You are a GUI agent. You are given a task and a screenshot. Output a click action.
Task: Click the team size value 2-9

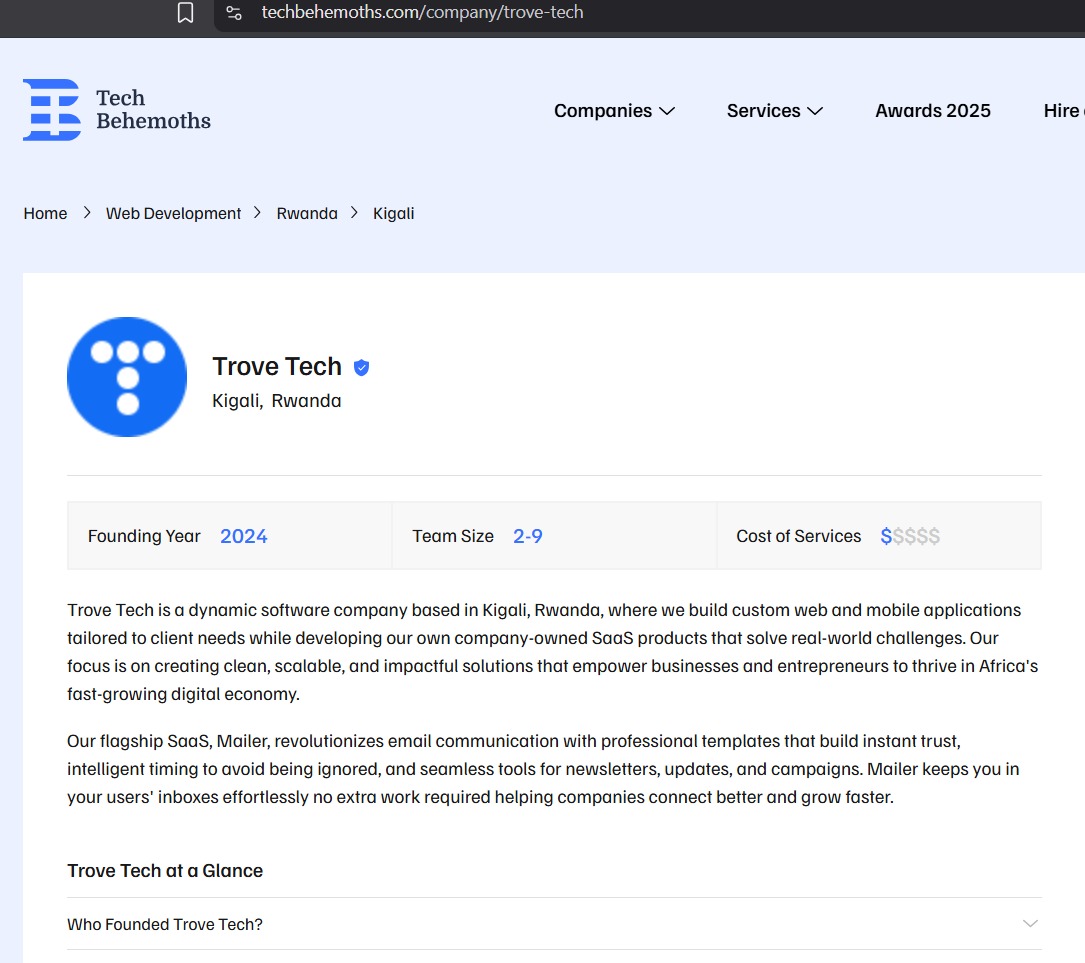pos(527,536)
